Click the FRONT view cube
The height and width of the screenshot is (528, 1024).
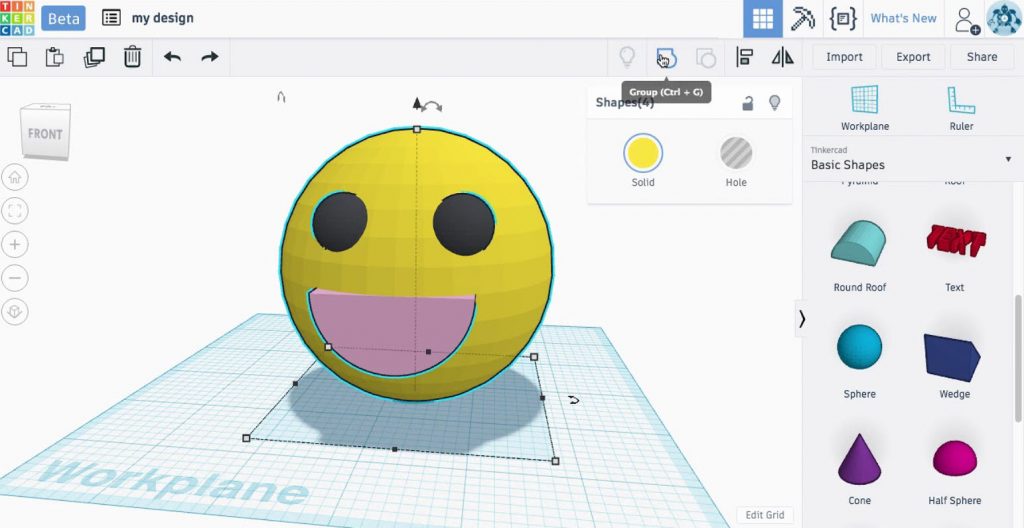point(45,134)
